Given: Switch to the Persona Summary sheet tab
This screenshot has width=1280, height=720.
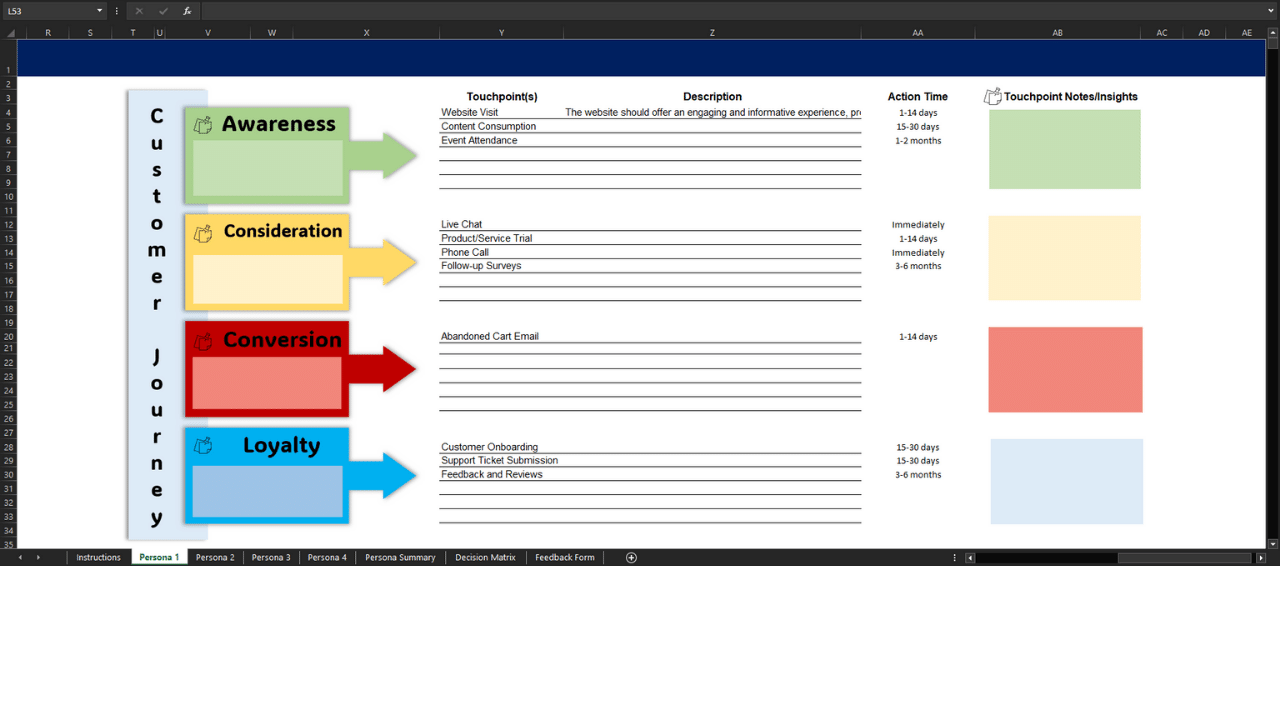Looking at the screenshot, I should tap(400, 558).
